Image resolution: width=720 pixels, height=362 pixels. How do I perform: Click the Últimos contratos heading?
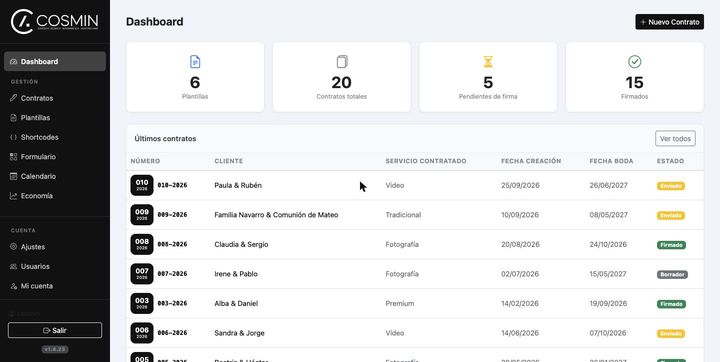coord(165,139)
